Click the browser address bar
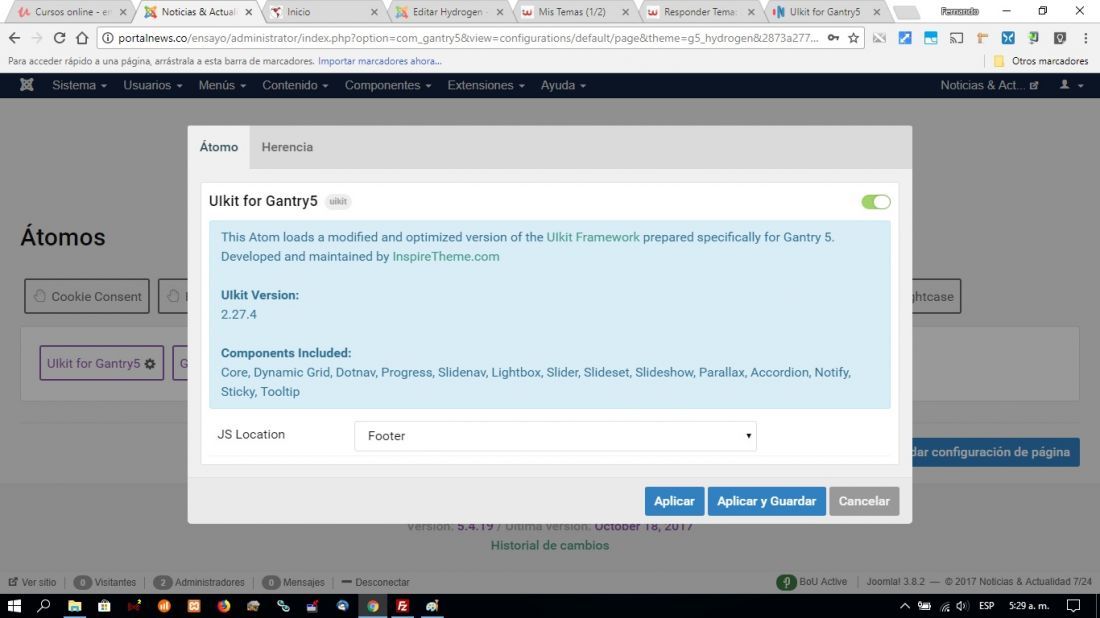This screenshot has height=618, width=1100. 463,38
